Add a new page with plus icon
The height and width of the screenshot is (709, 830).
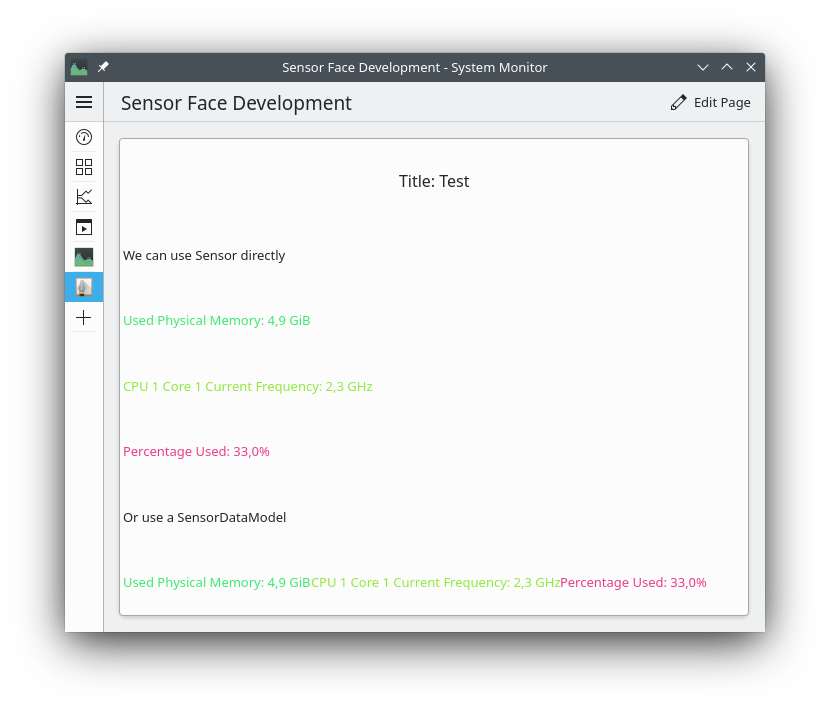point(84,318)
